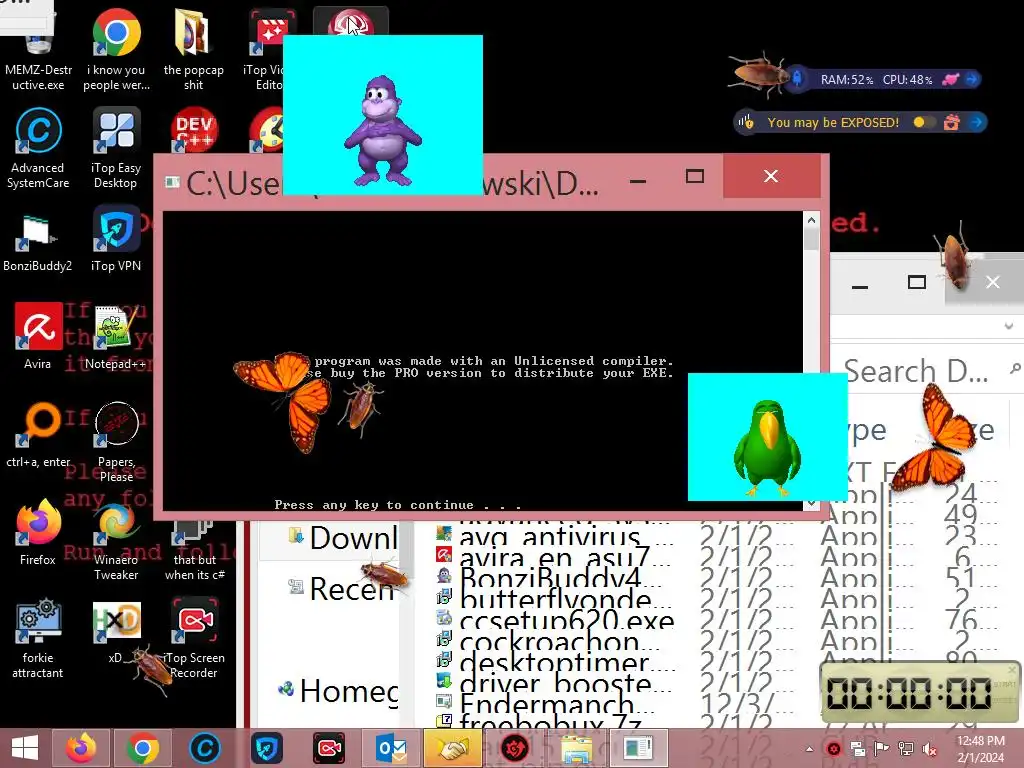Click the green parrot character
1024x768 pixels.
pyautogui.click(x=767, y=448)
